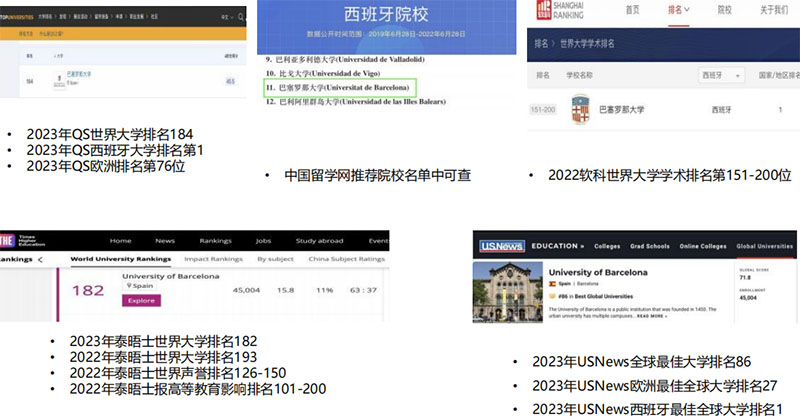Click the purple Explore button
Image resolution: width=800 pixels, height=420 pixels.
[x=141, y=301]
